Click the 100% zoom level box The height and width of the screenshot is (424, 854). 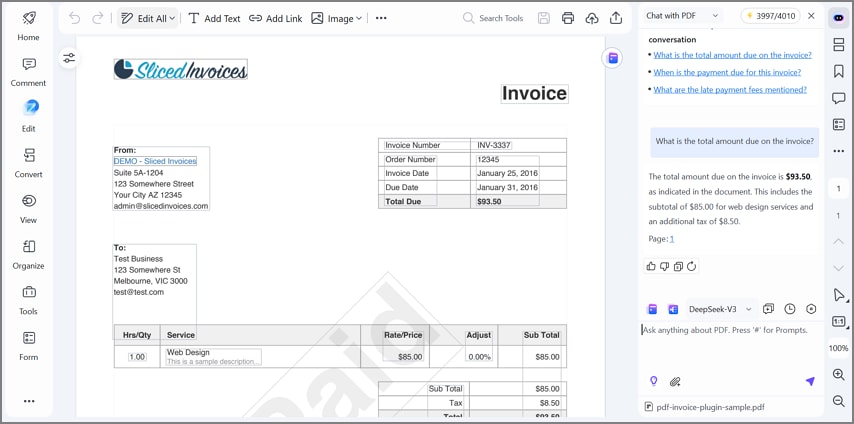(838, 348)
